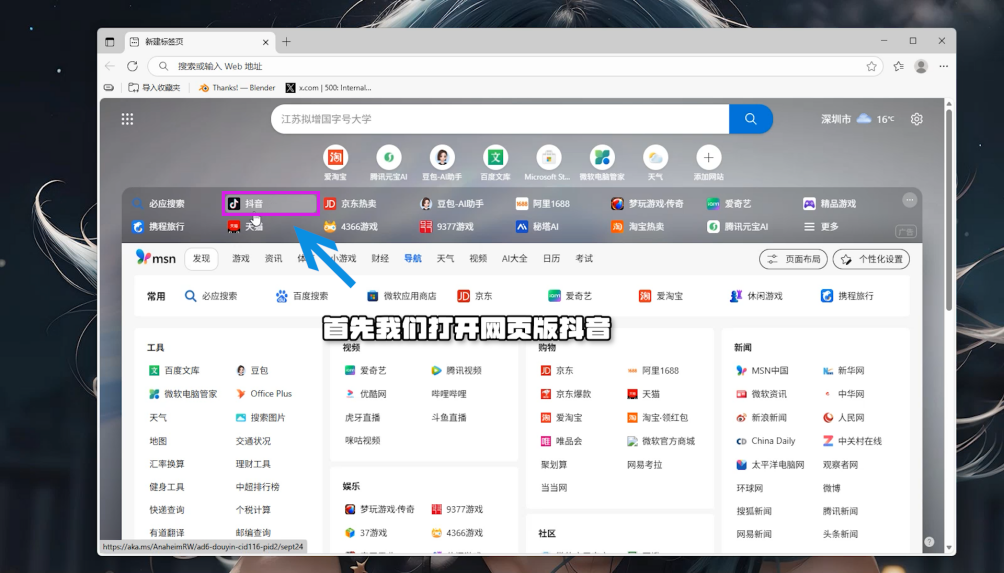
Task: Open the apps grid launcher icon
Action: pos(127,119)
